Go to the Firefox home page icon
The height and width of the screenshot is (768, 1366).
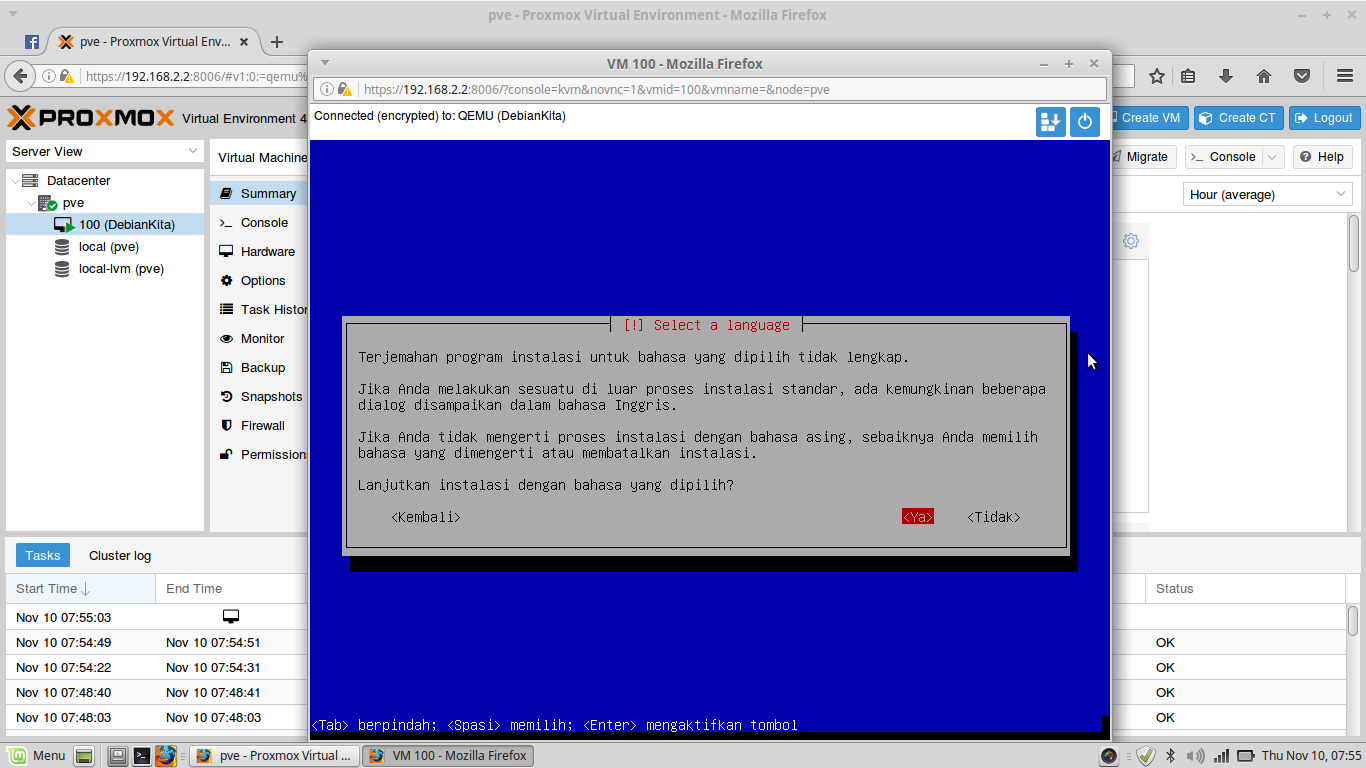1264,76
